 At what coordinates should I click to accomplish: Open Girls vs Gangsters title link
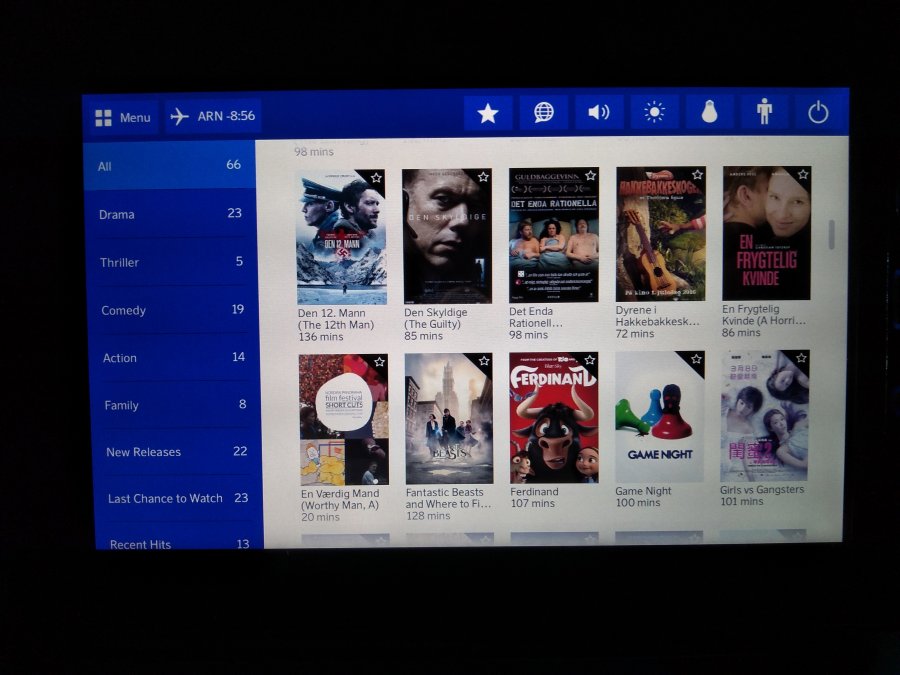coord(762,490)
